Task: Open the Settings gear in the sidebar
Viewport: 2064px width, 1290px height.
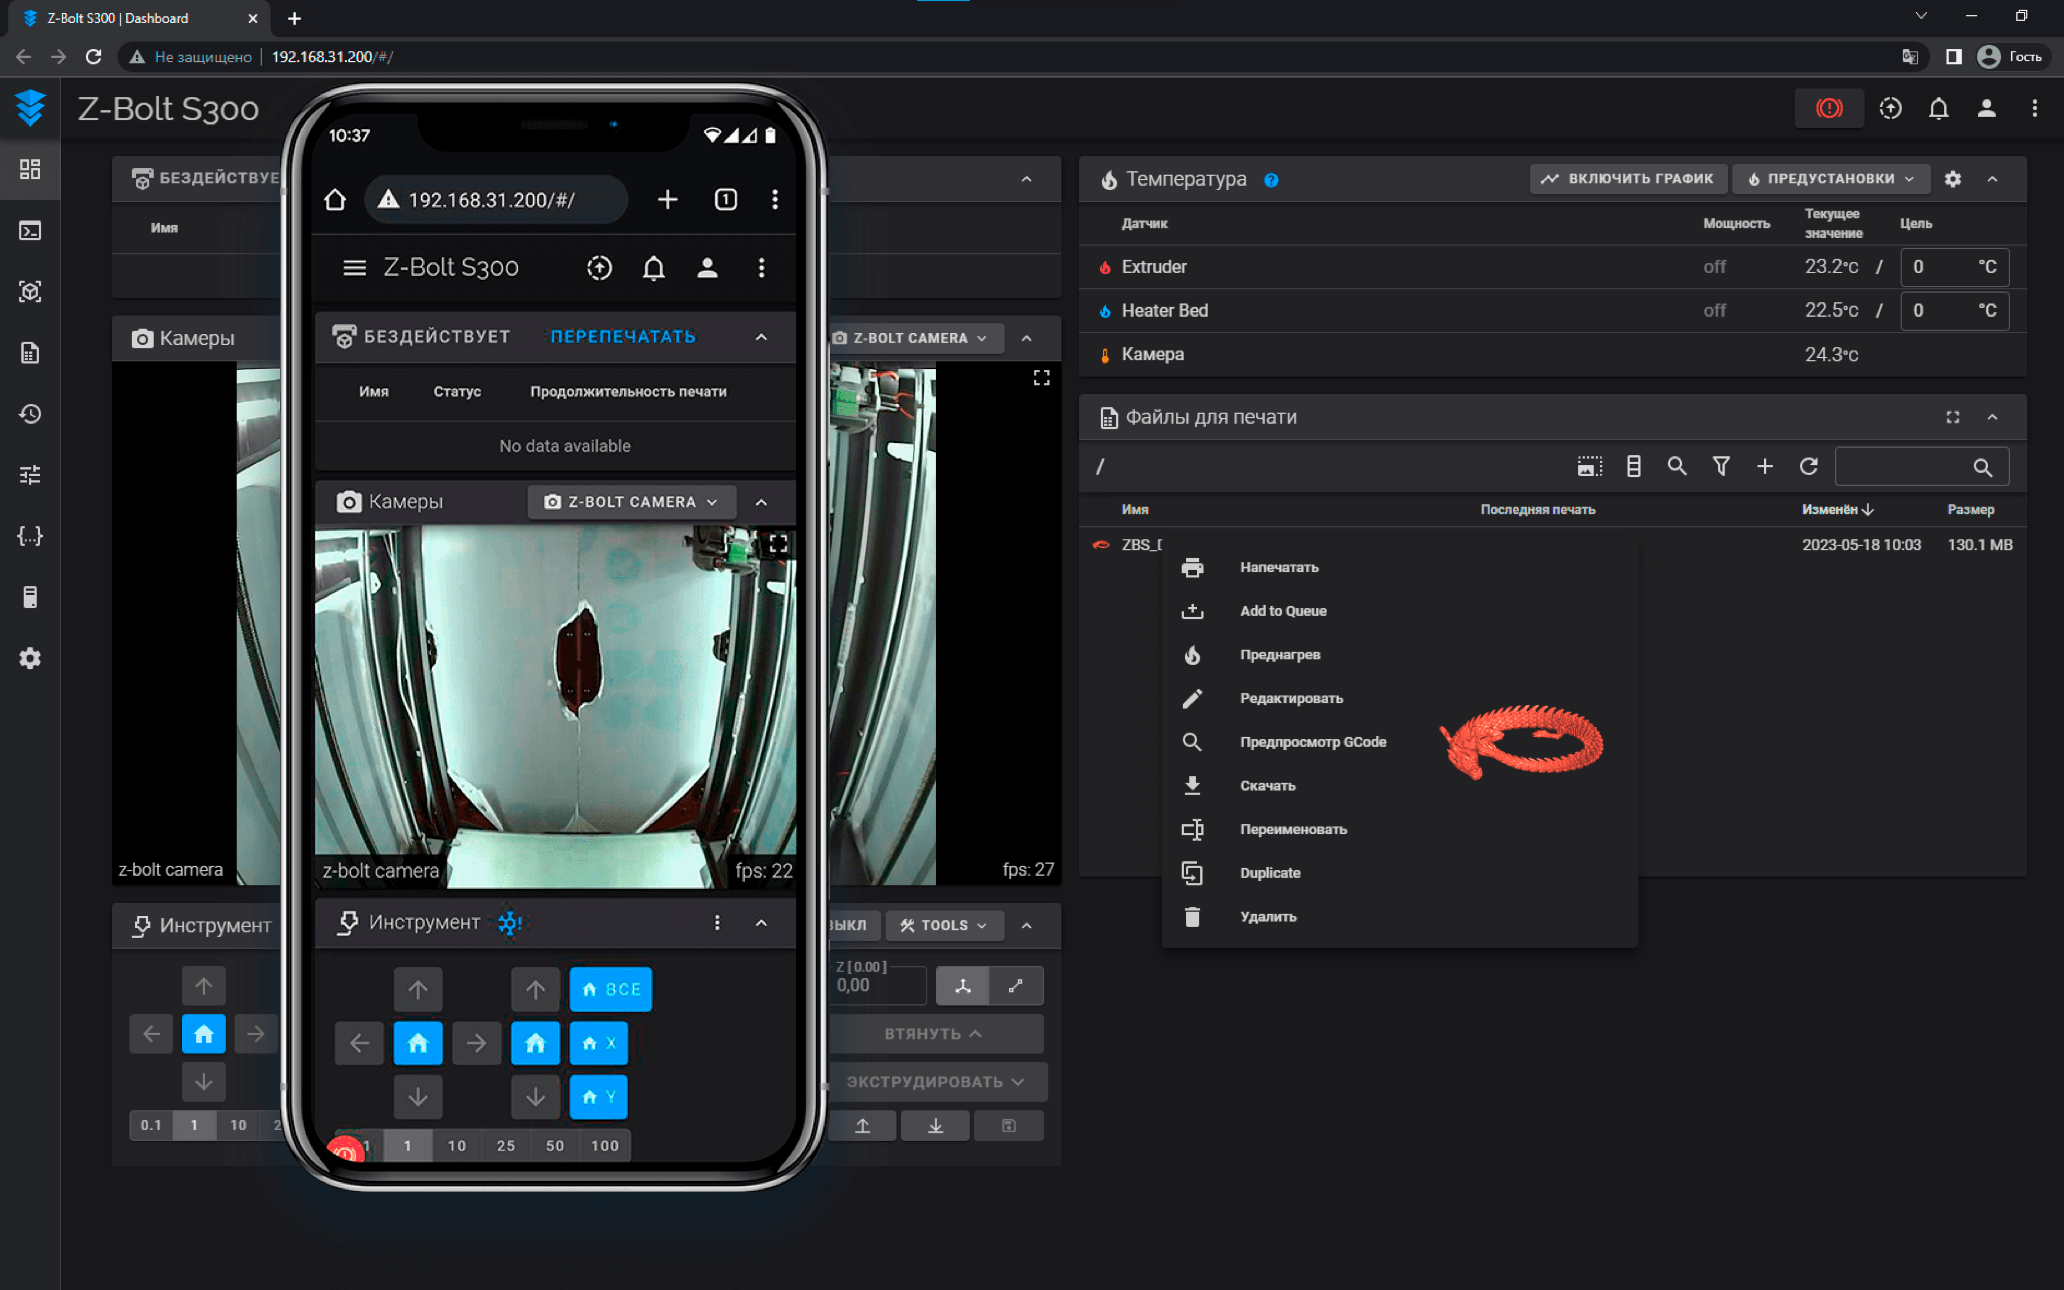Action: (x=30, y=658)
